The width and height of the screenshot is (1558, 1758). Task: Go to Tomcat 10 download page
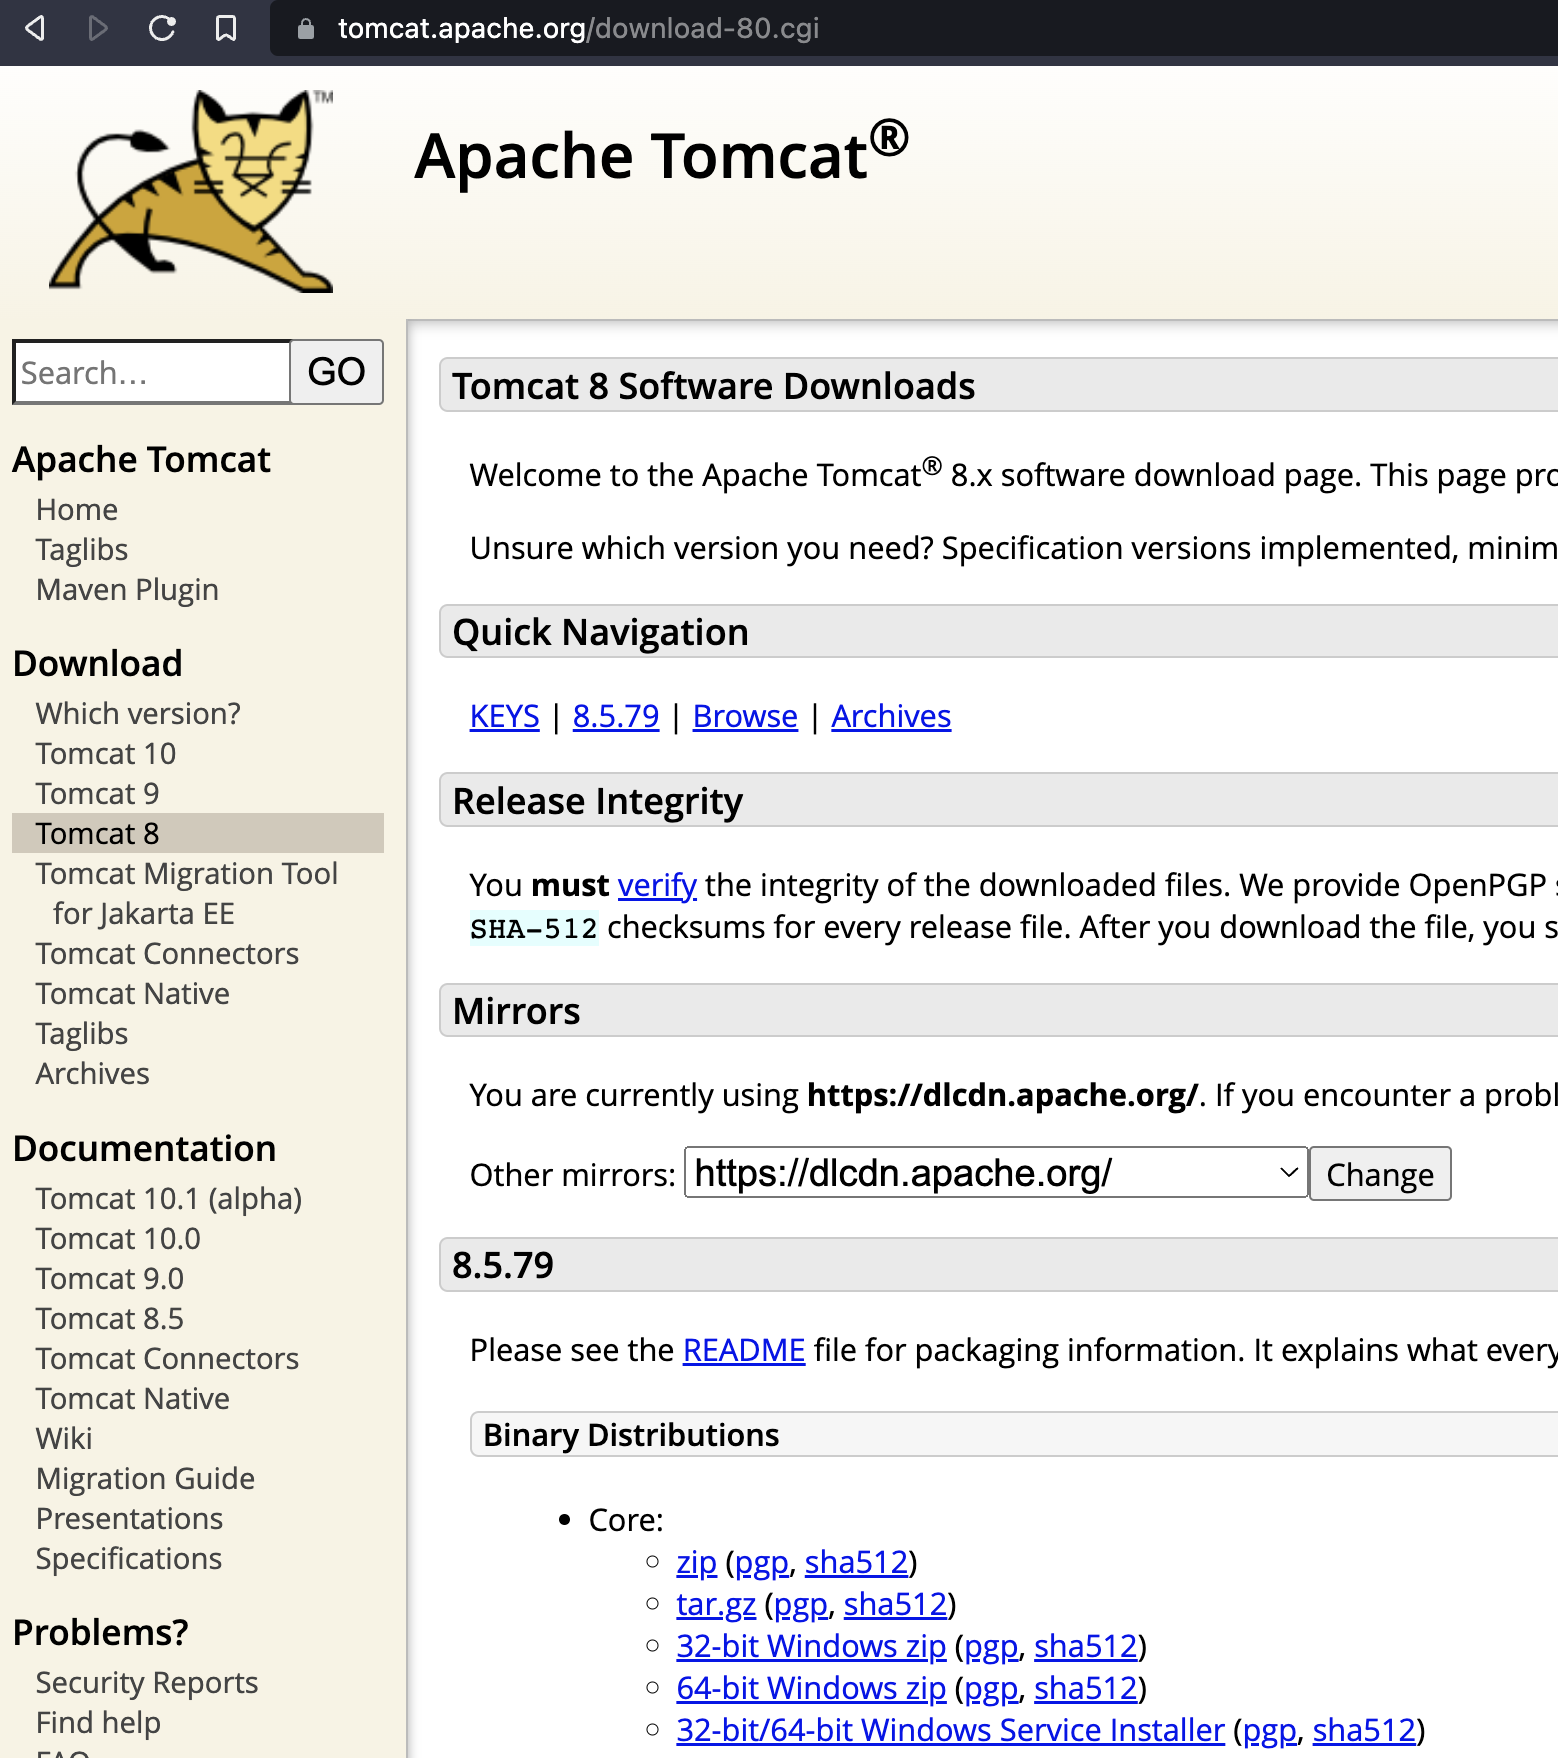click(106, 754)
